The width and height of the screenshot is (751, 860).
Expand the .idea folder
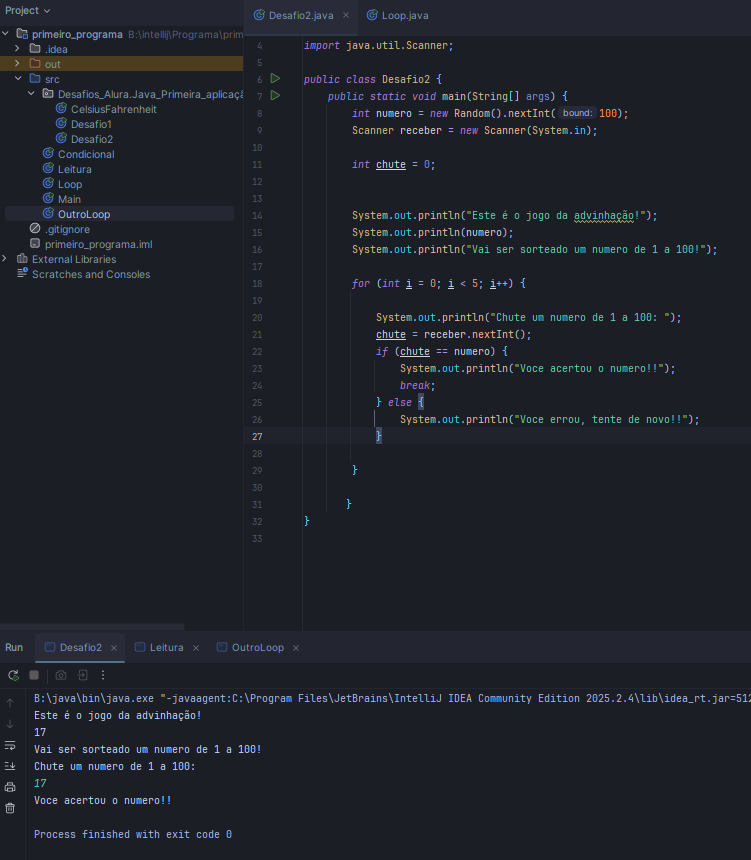click(x=17, y=49)
